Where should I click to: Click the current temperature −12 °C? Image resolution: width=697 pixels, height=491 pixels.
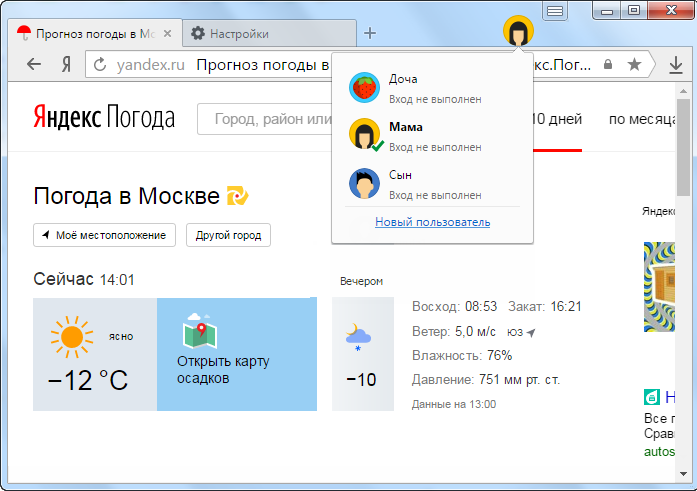click(x=88, y=380)
